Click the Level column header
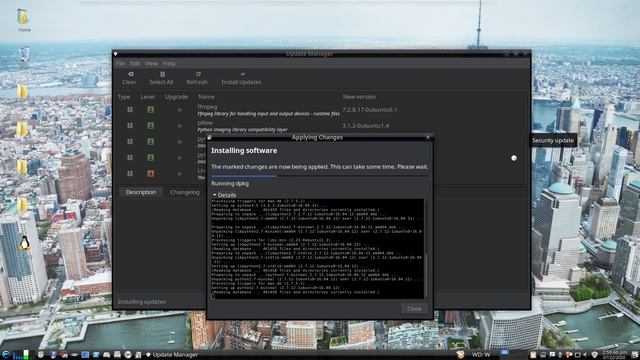Screen dimensions: 640x360 pyautogui.click(x=147, y=97)
